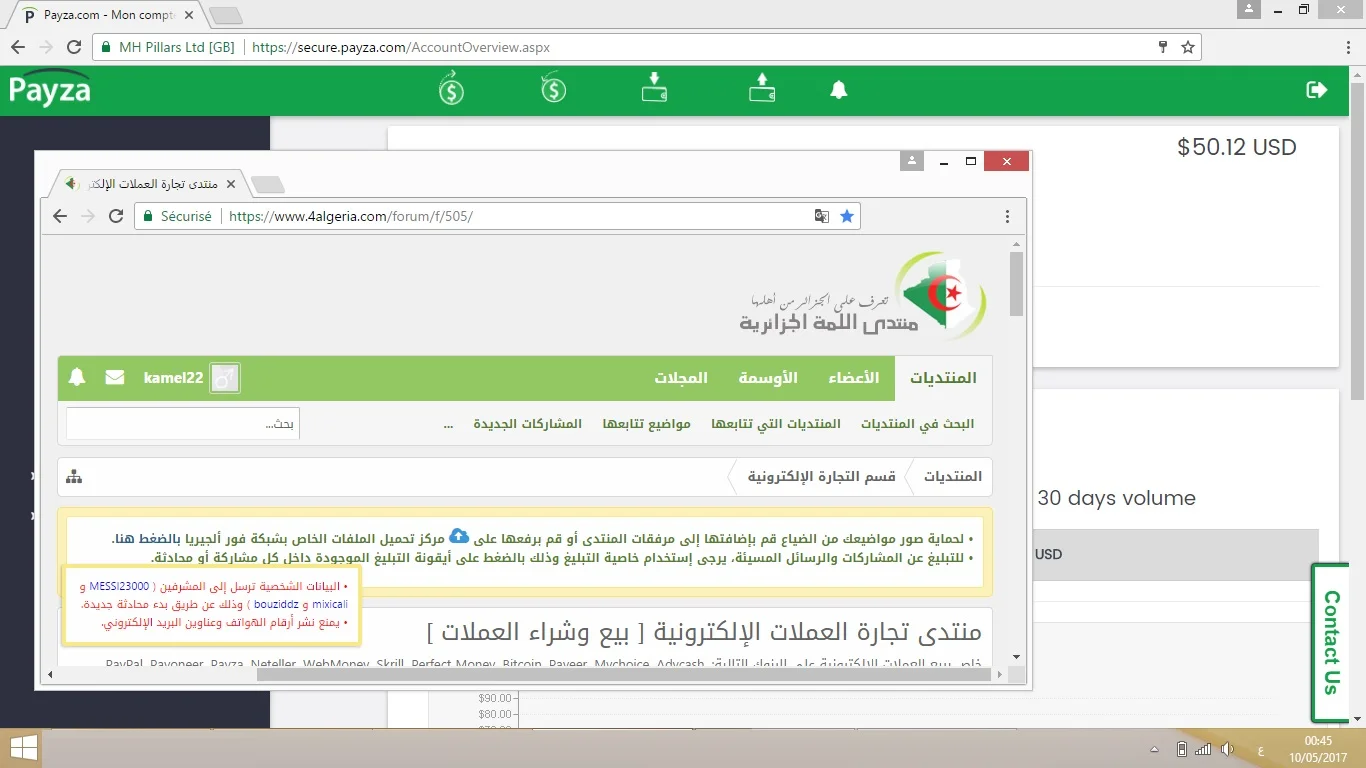Image resolution: width=1366 pixels, height=768 pixels.
Task: Open Payza notifications bell
Action: click(839, 90)
